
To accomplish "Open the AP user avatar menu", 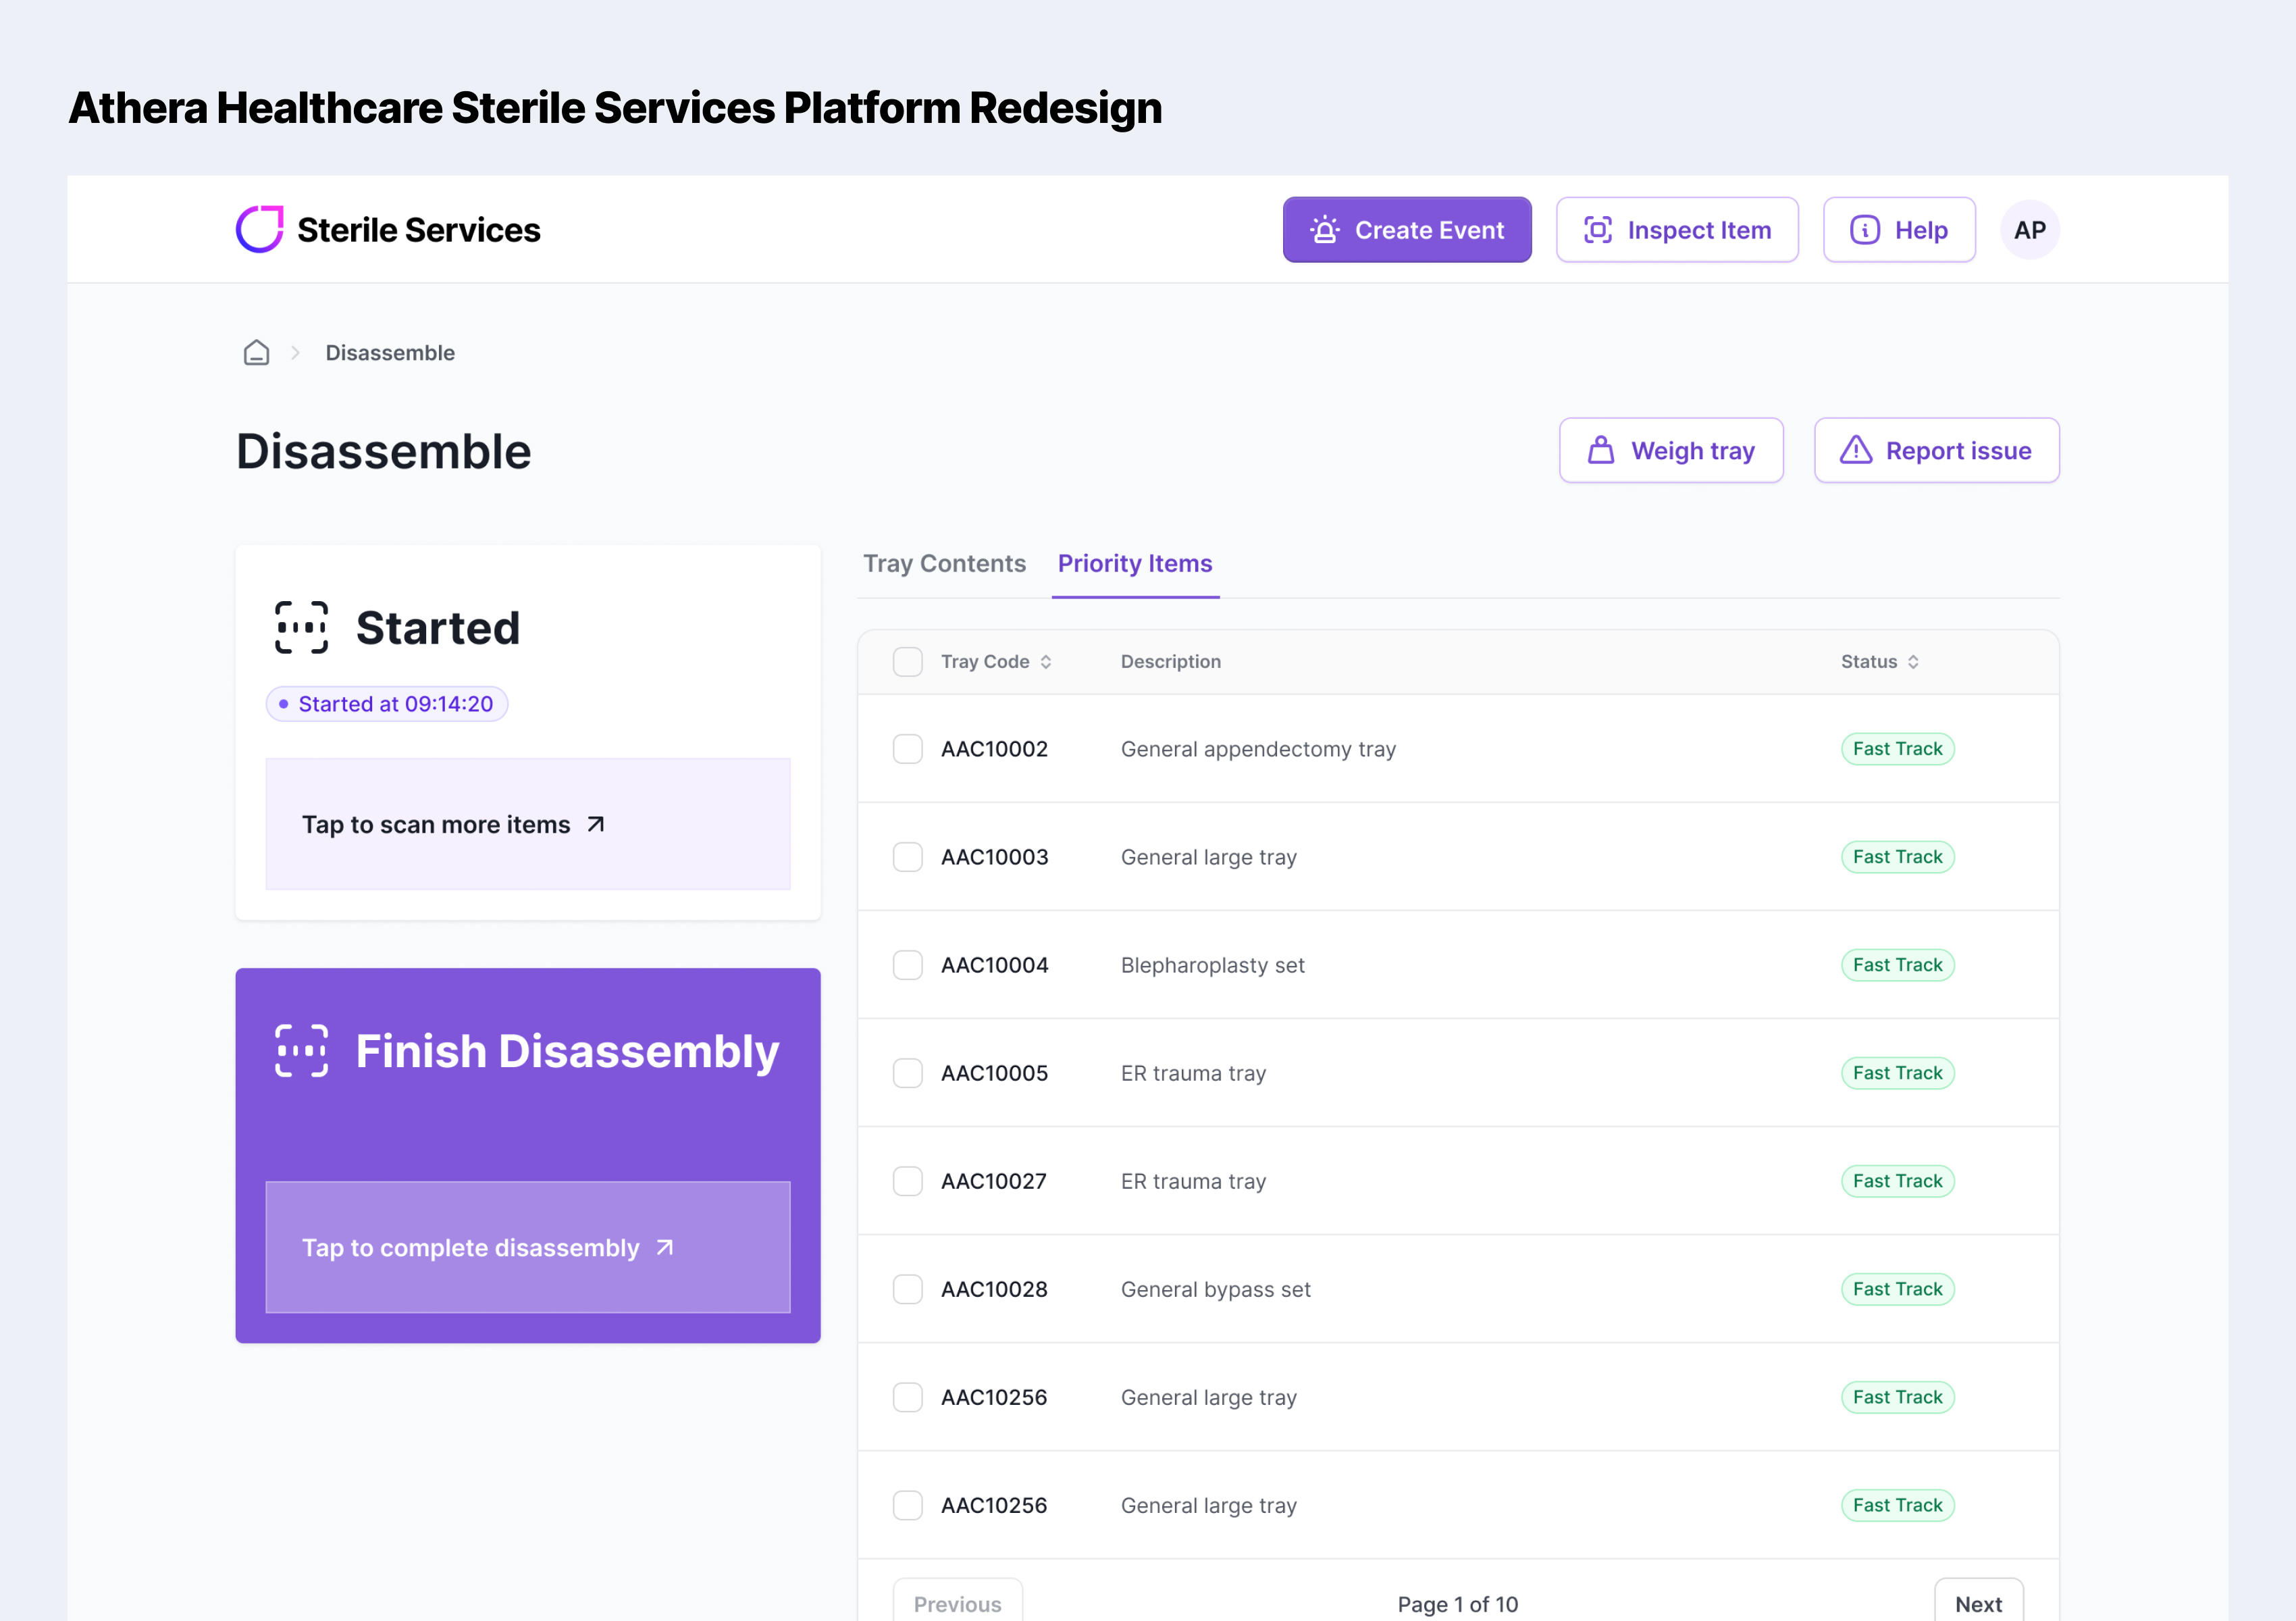I will coord(2029,230).
